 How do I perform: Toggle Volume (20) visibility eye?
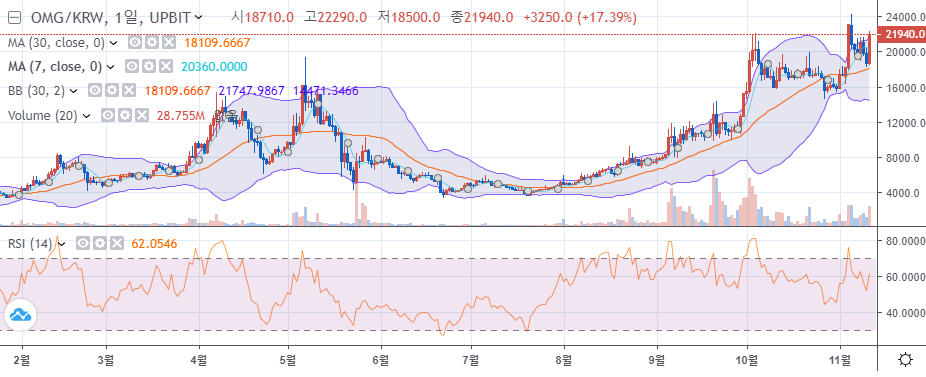pyautogui.click(x=107, y=116)
